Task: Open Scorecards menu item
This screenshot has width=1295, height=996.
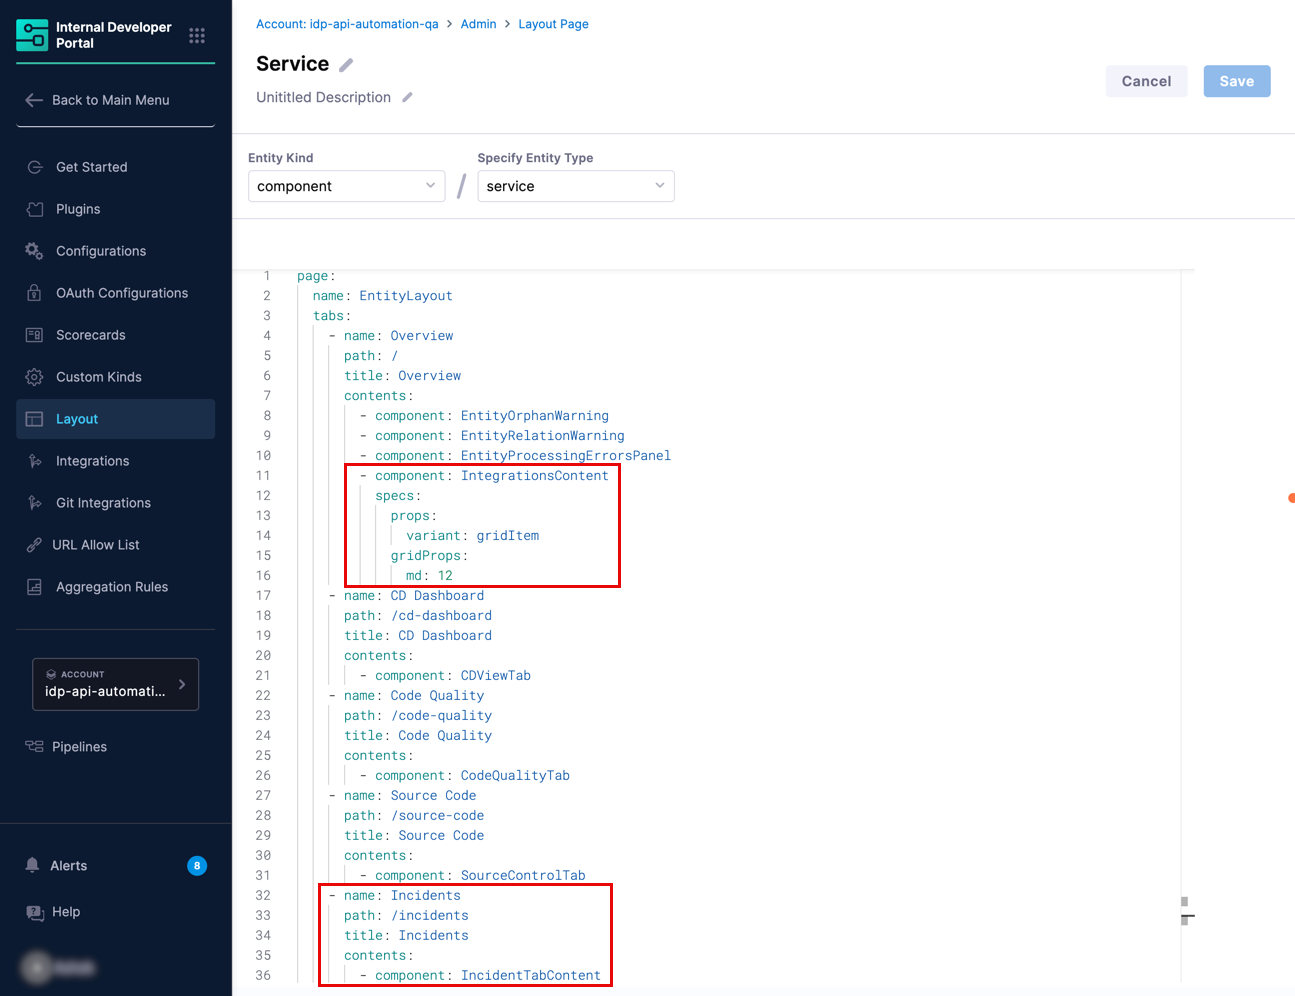Action: click(91, 335)
